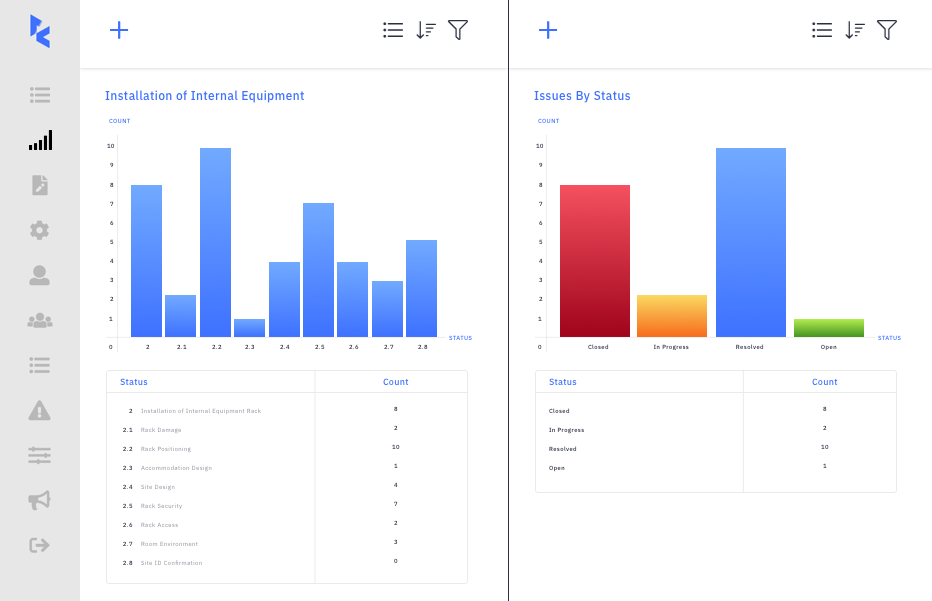Click 'Resolved' axis label under chart

pyautogui.click(x=750, y=347)
